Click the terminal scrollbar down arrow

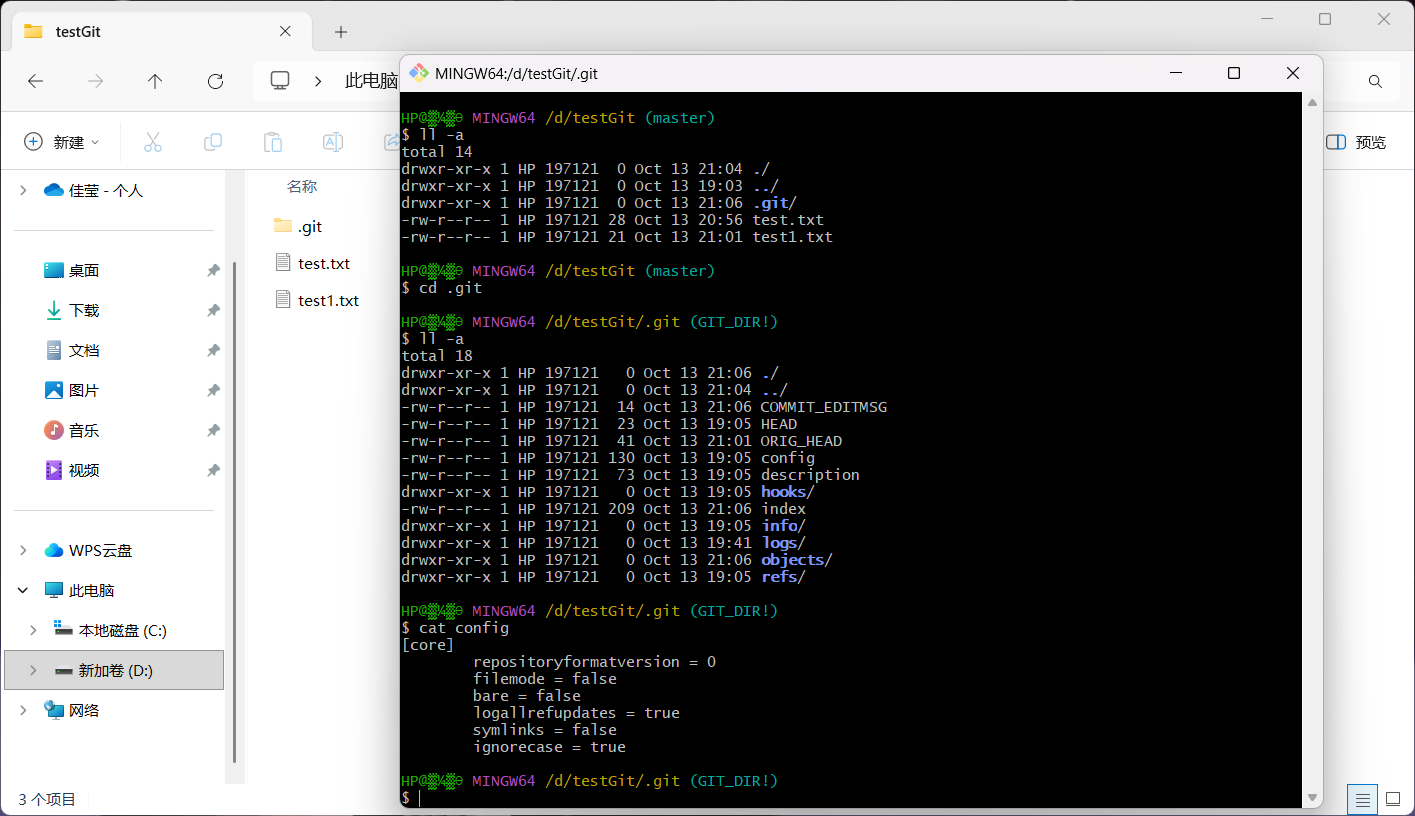coord(1312,797)
